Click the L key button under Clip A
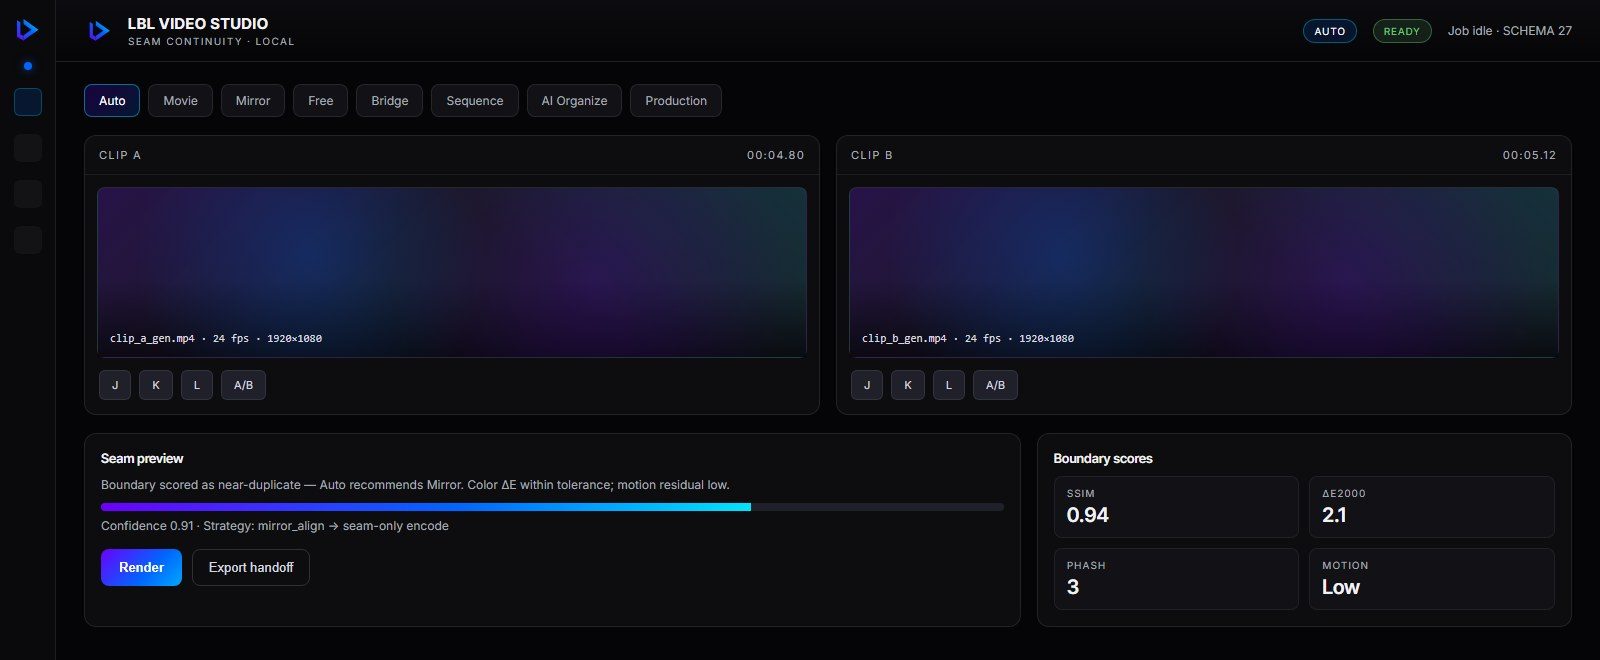The image size is (1600, 660). pos(197,385)
